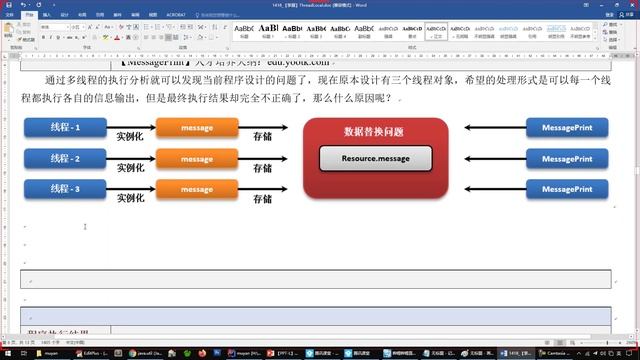Clear all formatting with the eraser icon
The image size is (640, 360).
pos(121,27)
